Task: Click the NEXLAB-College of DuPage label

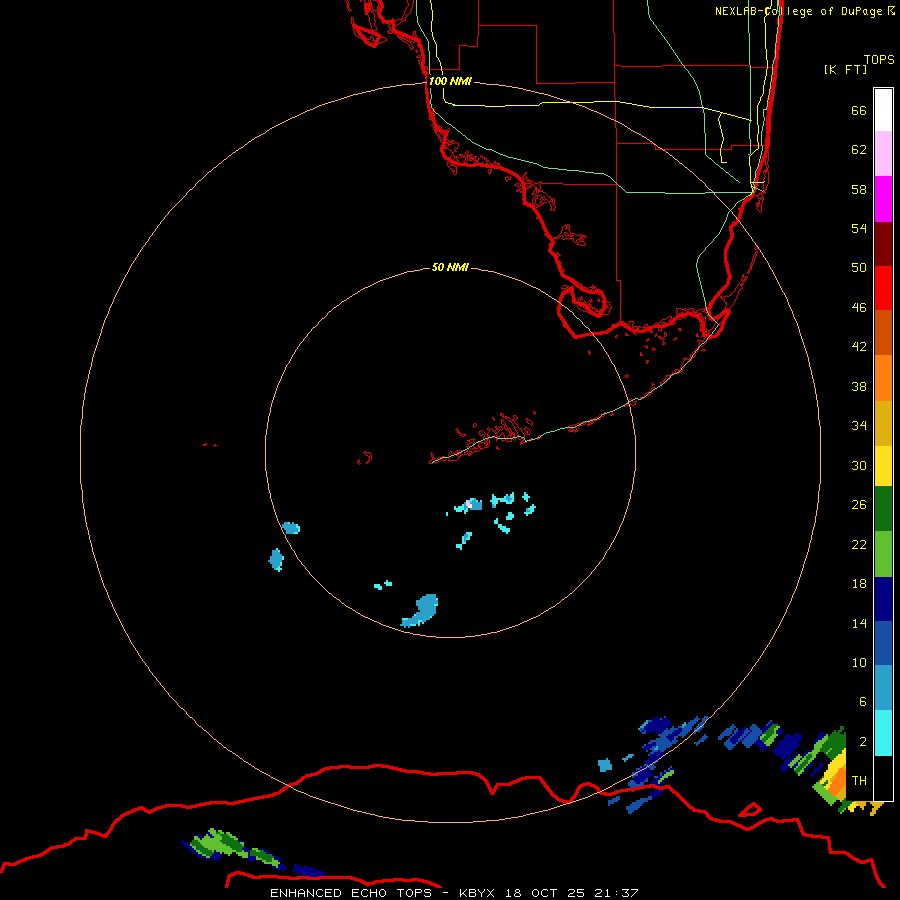Action: [800, 11]
